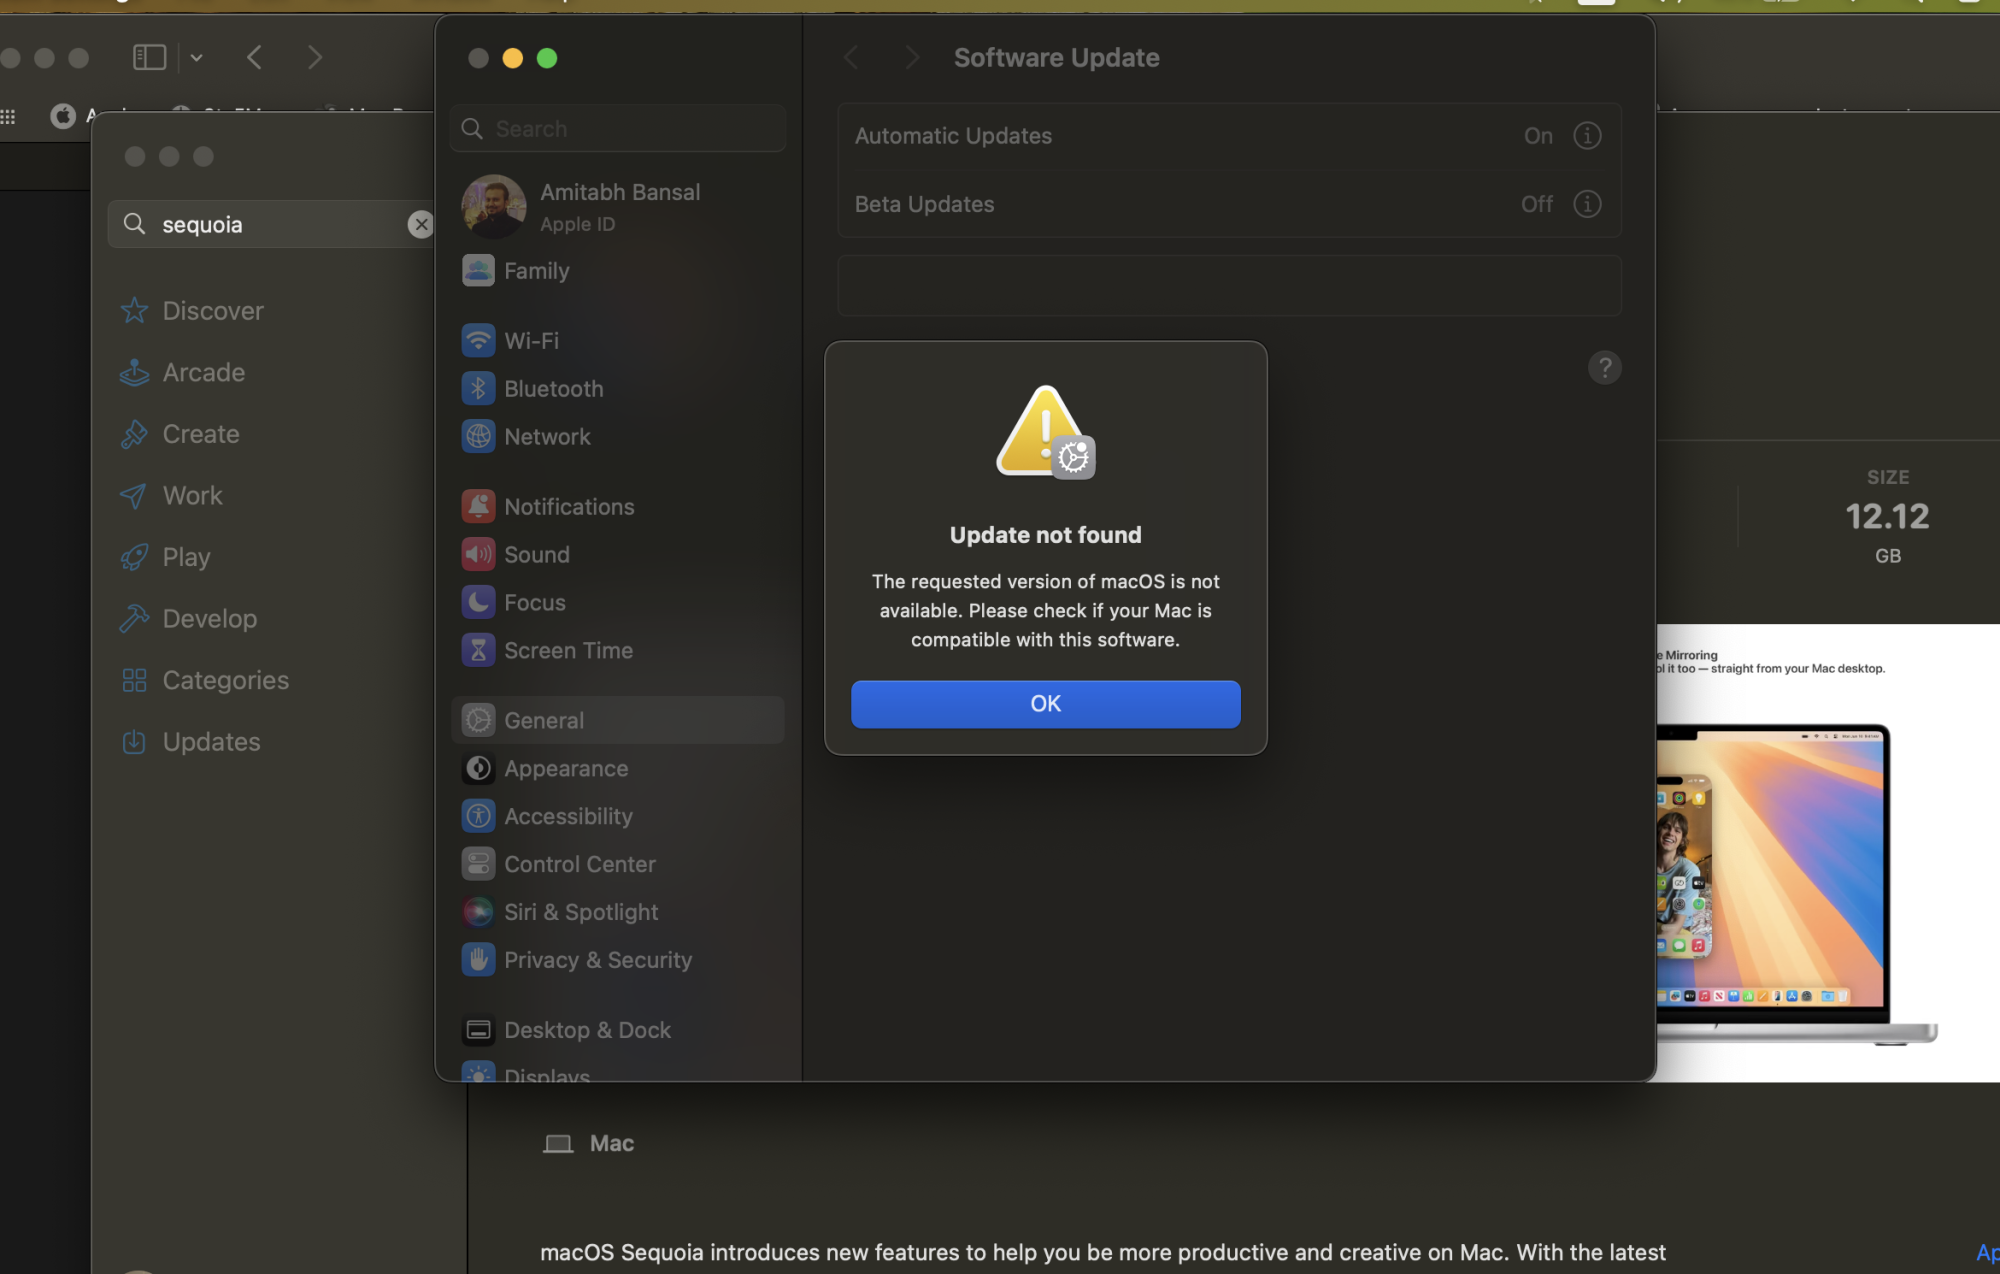
Task: Open Focus settings
Action: [x=534, y=603]
